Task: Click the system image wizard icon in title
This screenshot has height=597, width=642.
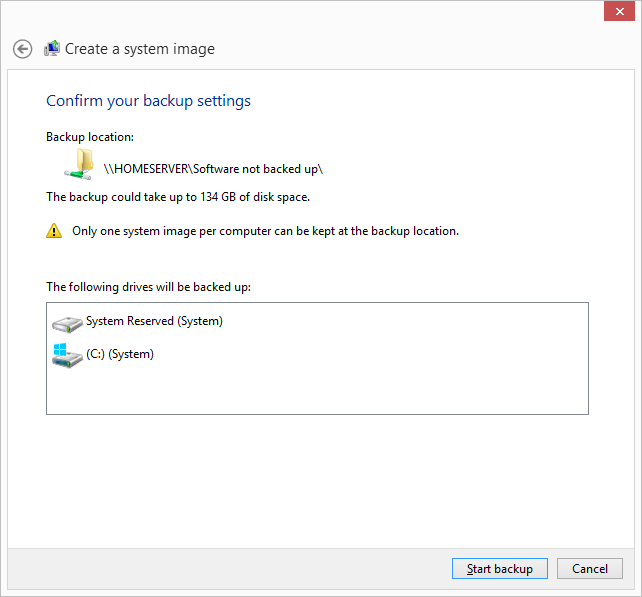Action: (x=52, y=49)
